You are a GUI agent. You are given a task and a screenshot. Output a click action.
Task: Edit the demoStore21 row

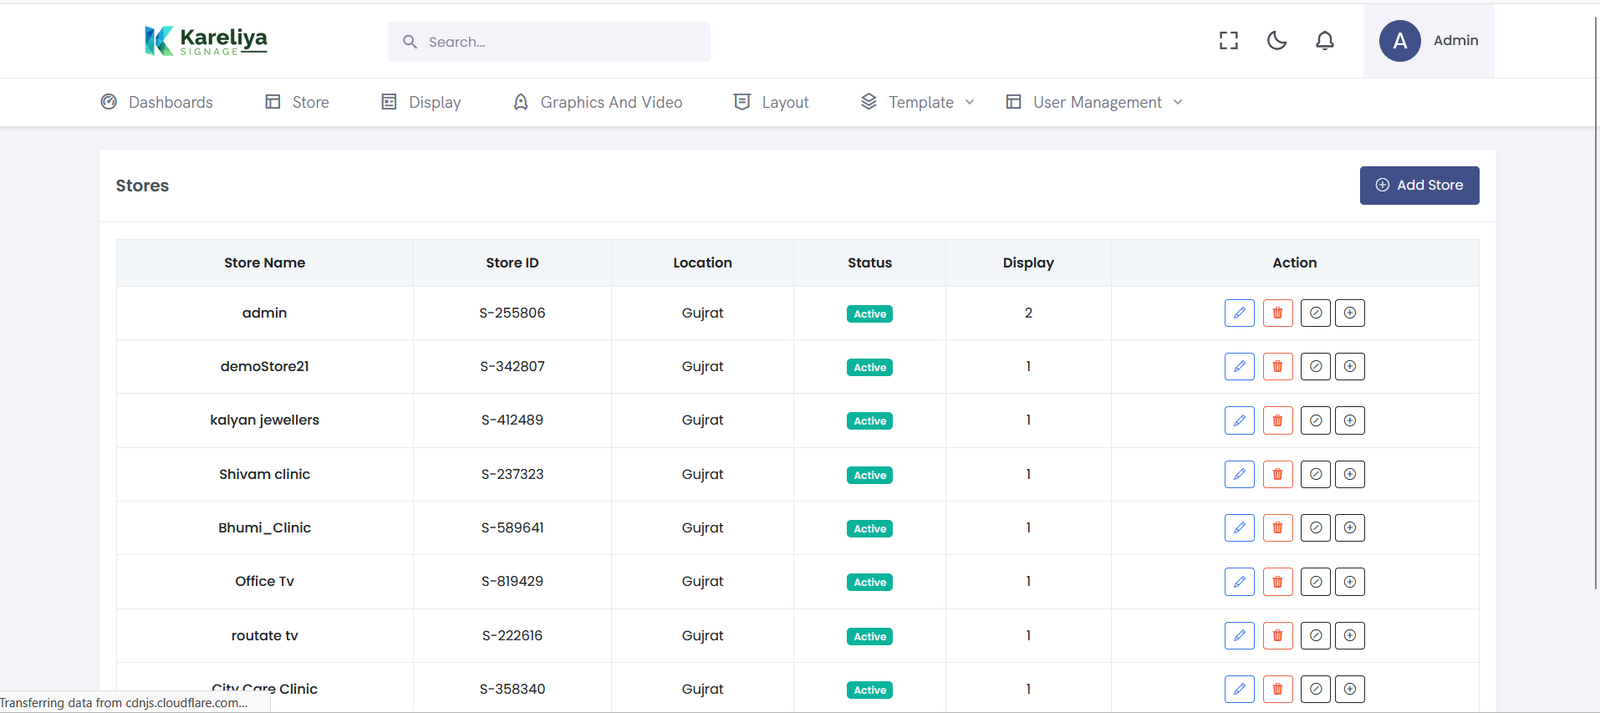click(x=1240, y=367)
